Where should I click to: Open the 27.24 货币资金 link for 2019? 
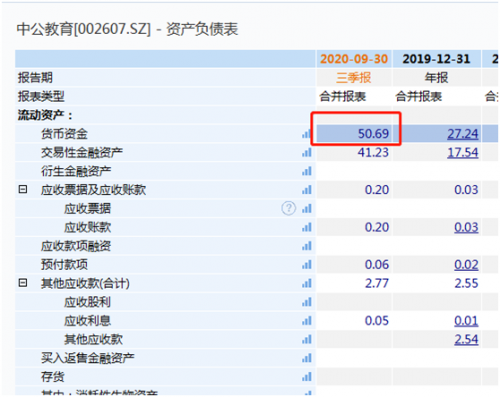point(463,134)
